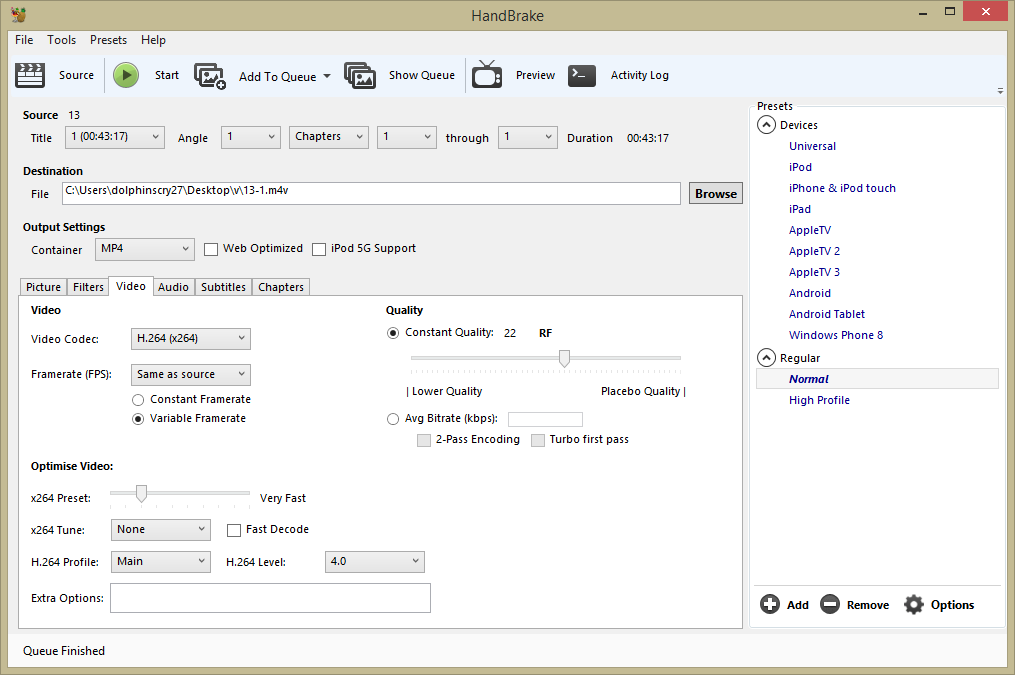Screen dimensions: 1015x675
Task: Select the AppleTV 2 preset
Action: click(x=814, y=251)
